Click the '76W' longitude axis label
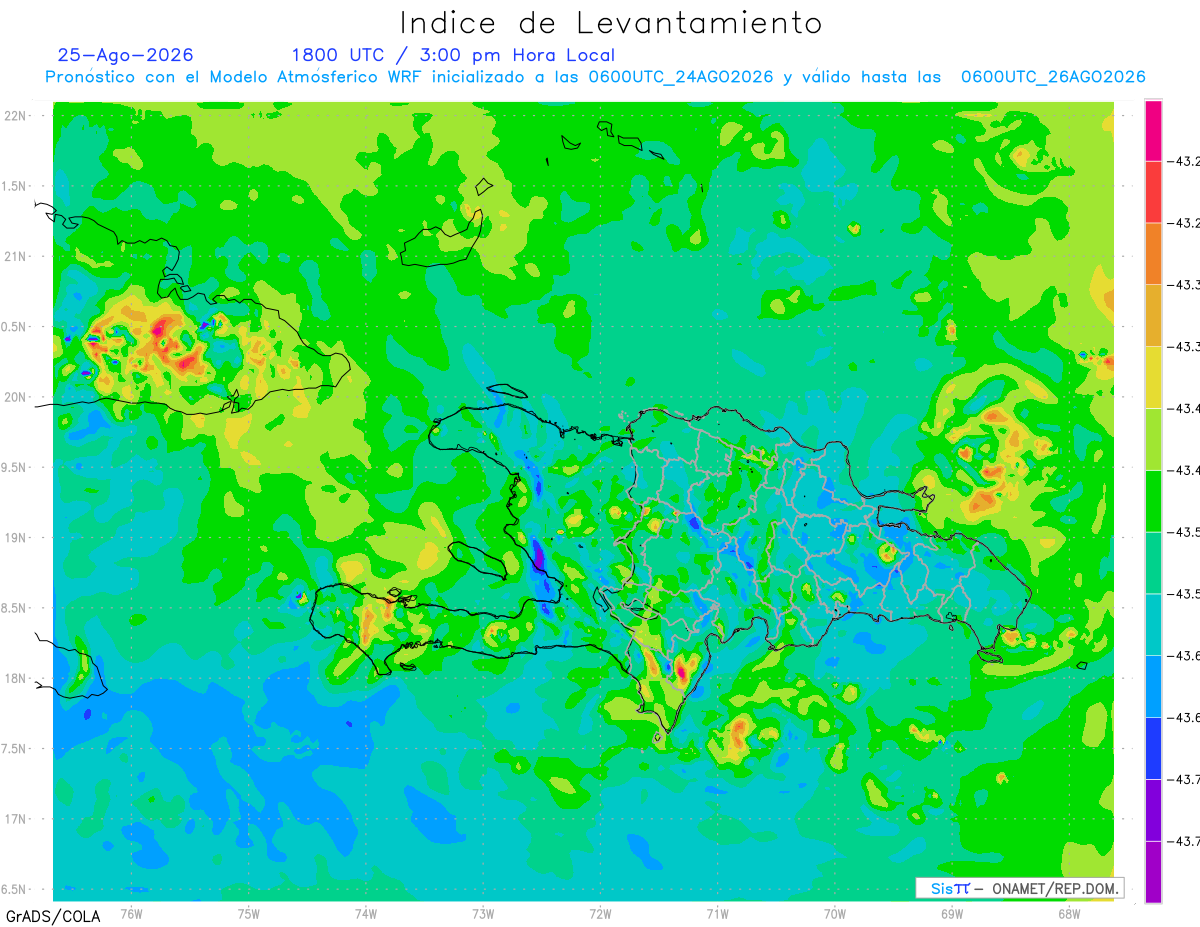 pos(131,913)
